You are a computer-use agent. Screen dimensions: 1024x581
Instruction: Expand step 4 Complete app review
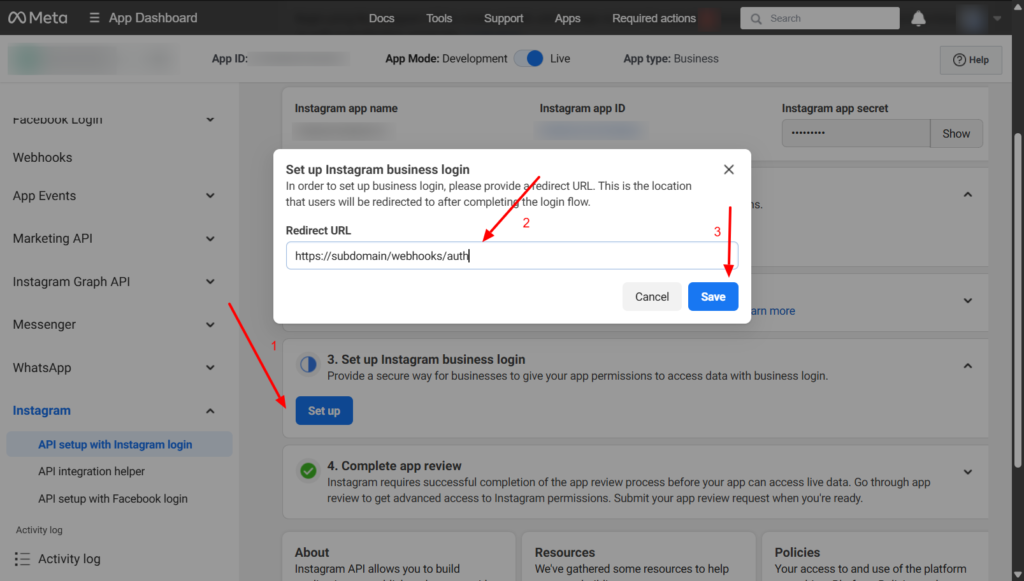pyautogui.click(x=968, y=472)
